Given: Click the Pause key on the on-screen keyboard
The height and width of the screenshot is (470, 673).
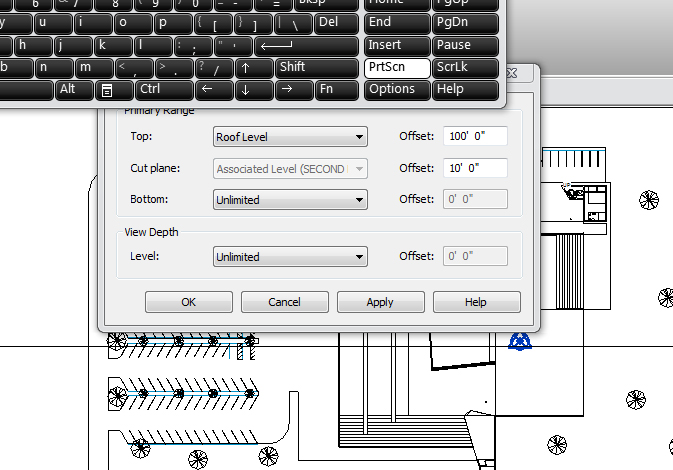Looking at the screenshot, I should pyautogui.click(x=465, y=45).
